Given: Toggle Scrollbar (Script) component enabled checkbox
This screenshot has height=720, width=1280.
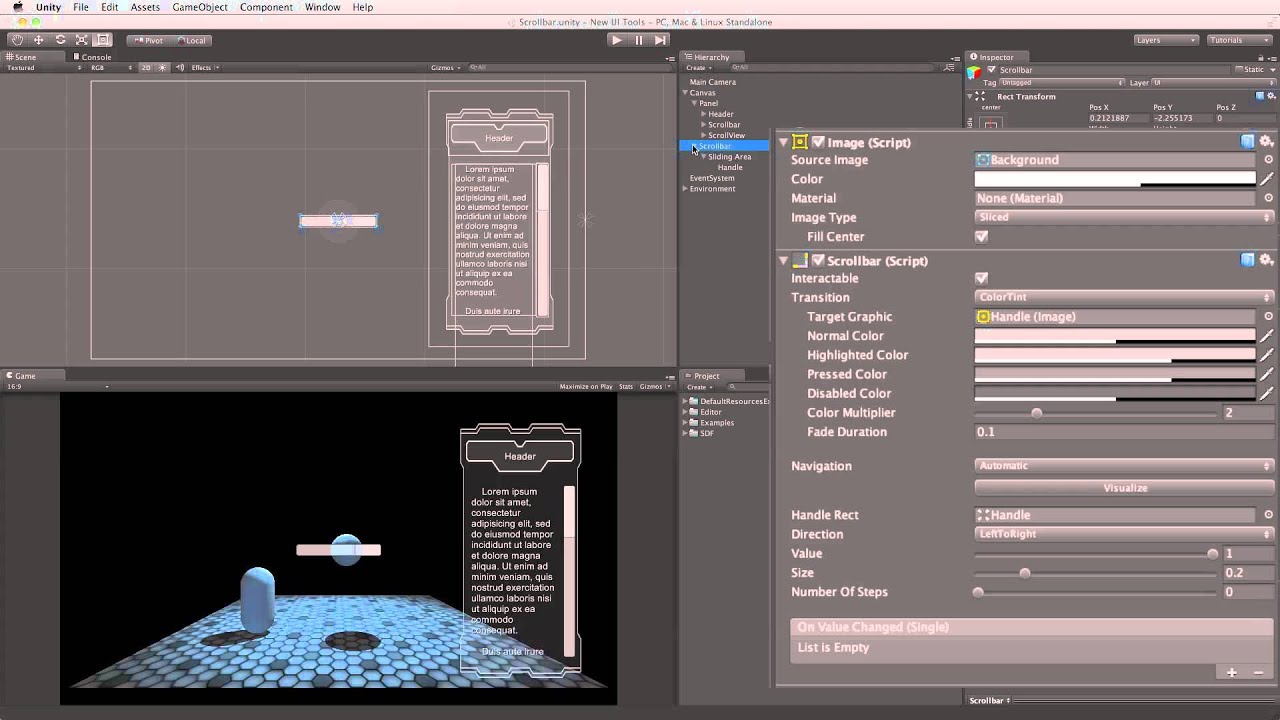Looking at the screenshot, I should pos(818,260).
